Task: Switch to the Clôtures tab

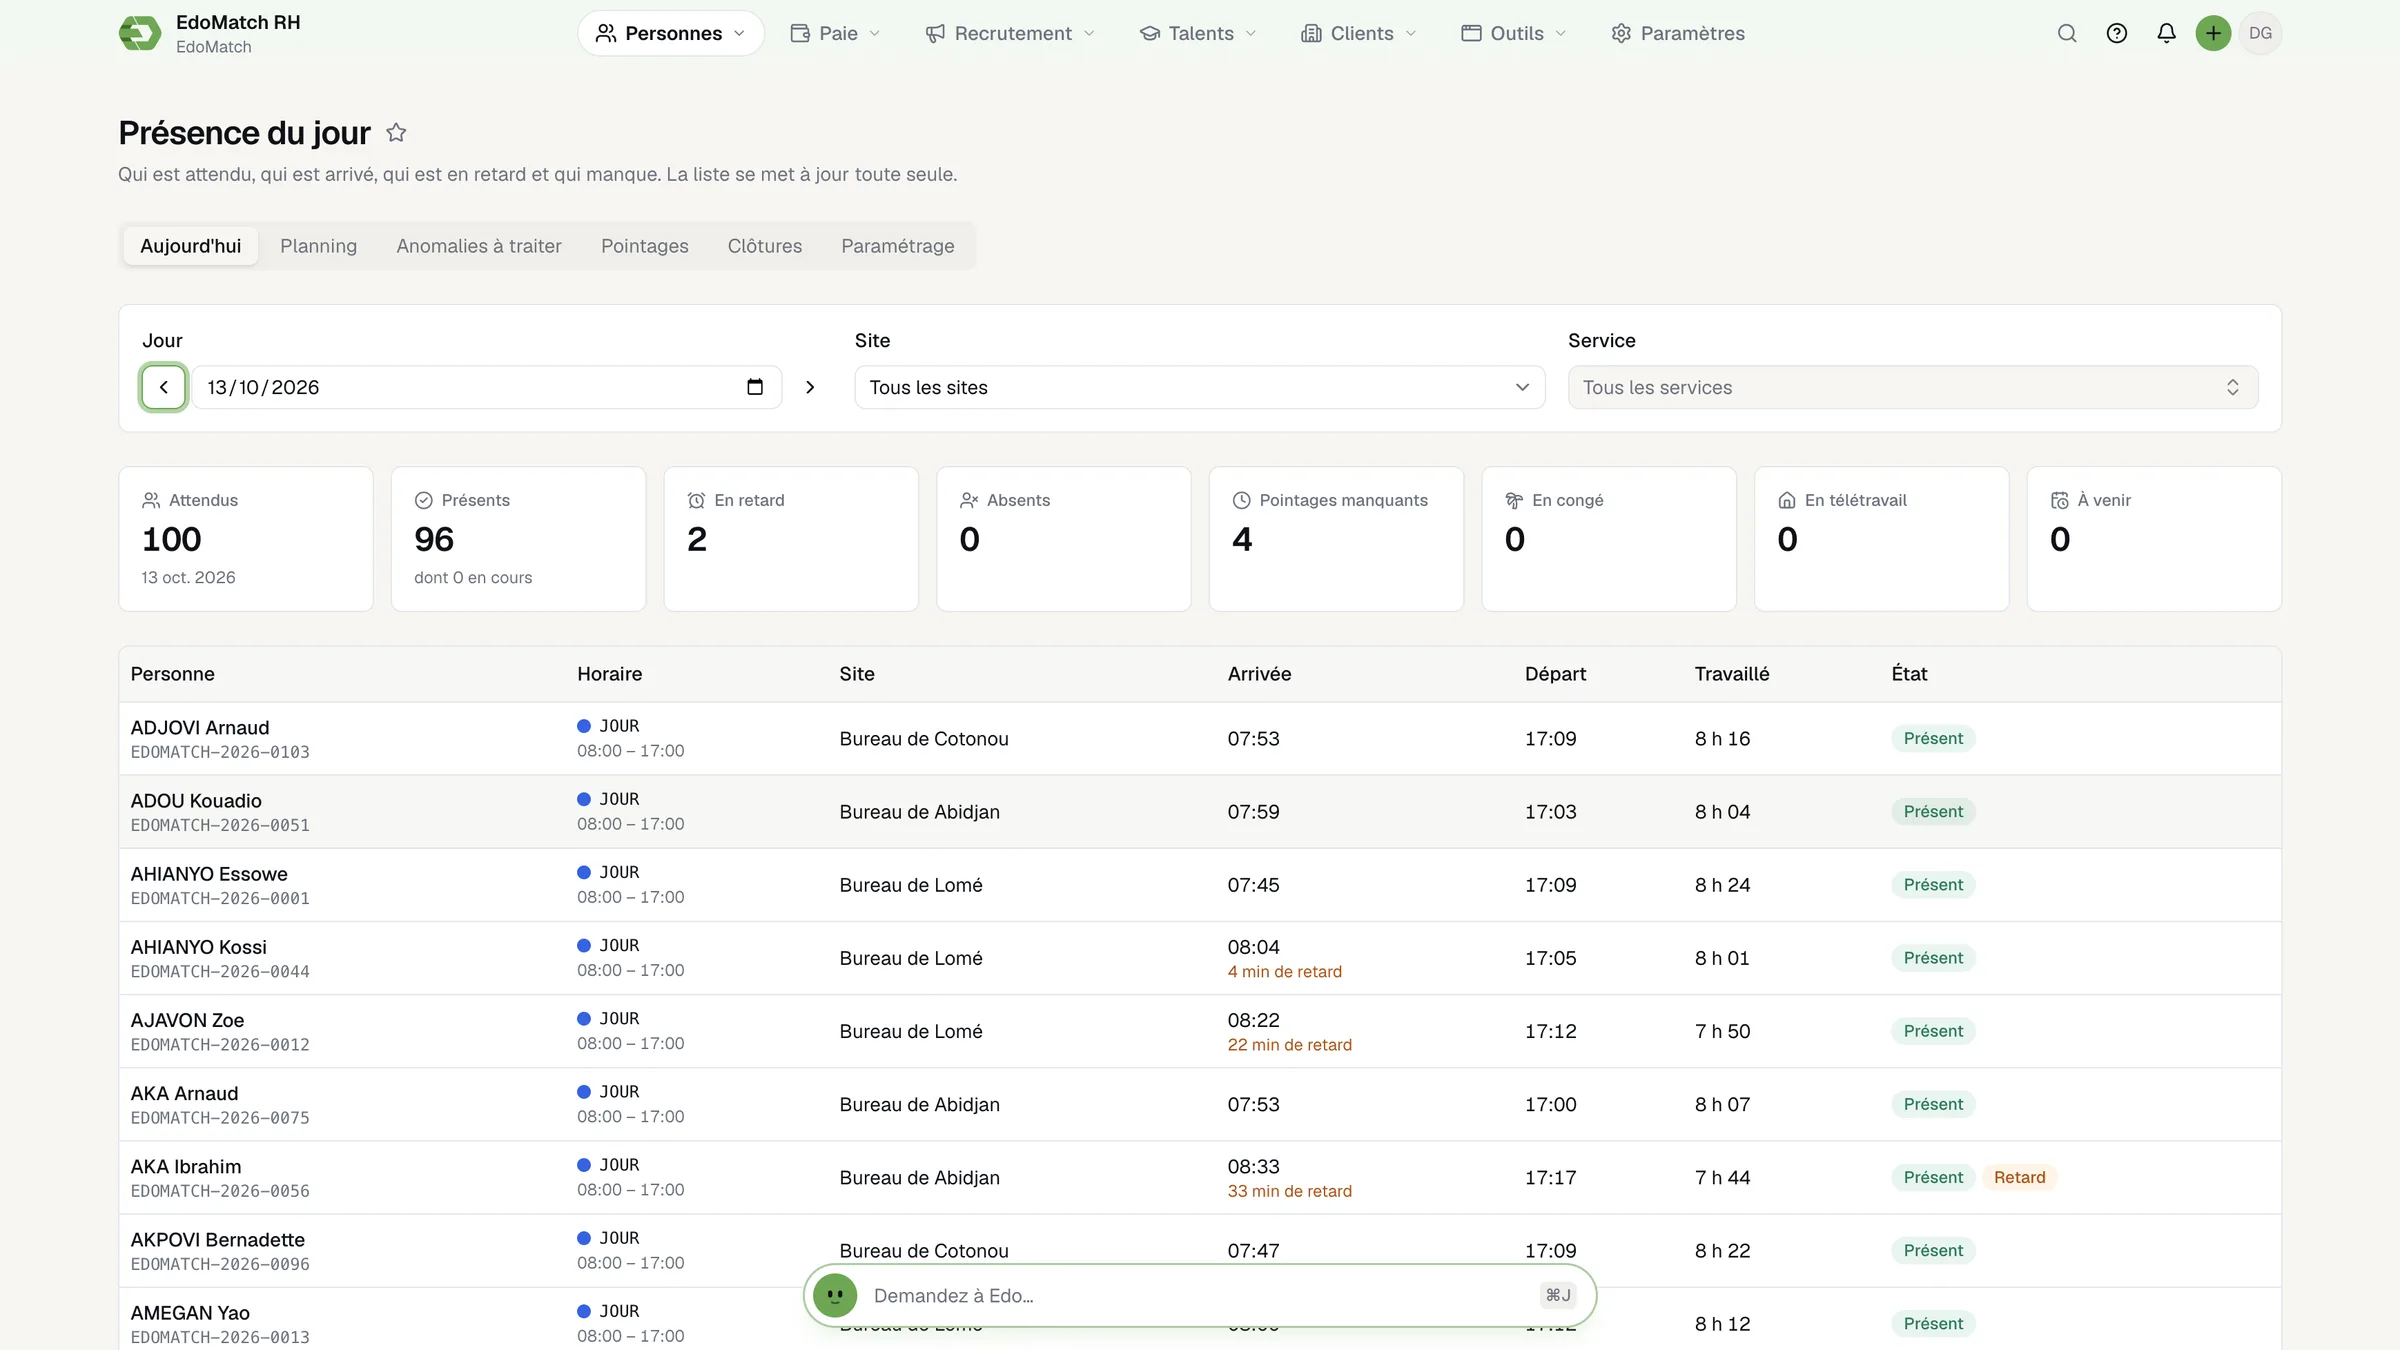Action: pos(765,246)
